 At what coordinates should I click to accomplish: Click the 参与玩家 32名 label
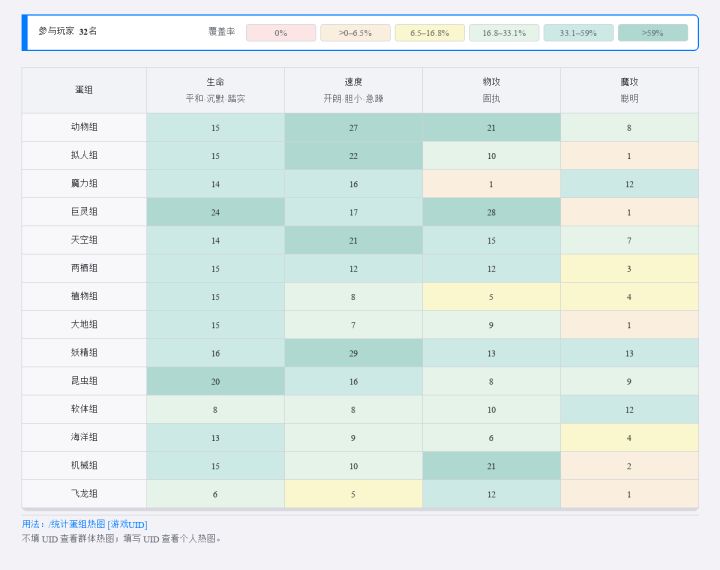[x=68, y=31]
